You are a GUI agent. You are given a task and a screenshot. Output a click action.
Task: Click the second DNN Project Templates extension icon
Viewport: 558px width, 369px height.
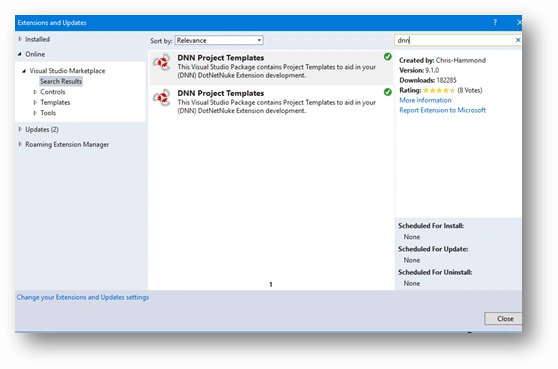[162, 97]
